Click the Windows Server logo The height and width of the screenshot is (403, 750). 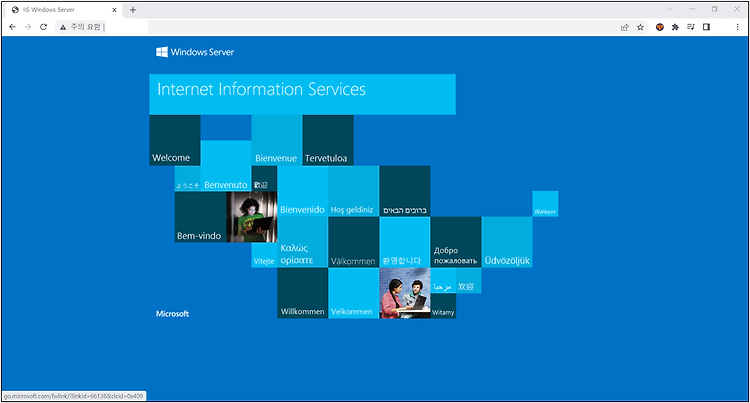click(195, 52)
